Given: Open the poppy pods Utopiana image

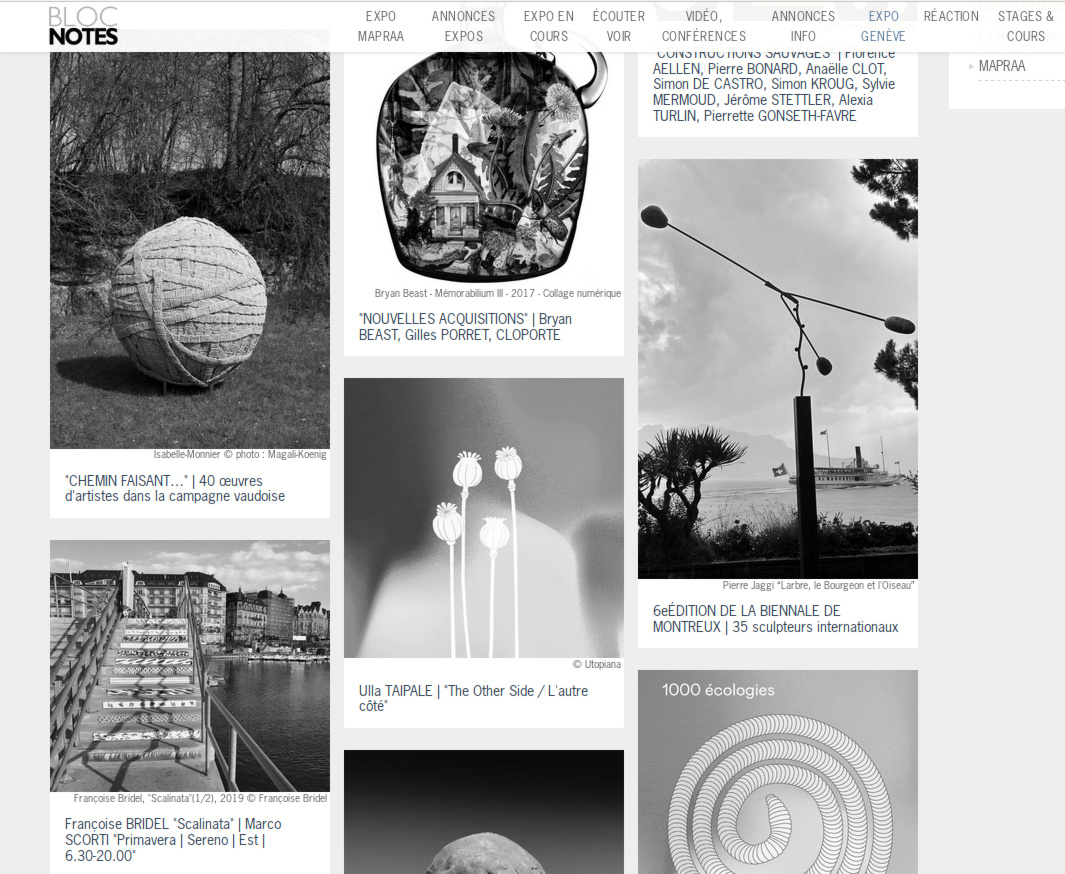Looking at the screenshot, I should tap(484, 517).
